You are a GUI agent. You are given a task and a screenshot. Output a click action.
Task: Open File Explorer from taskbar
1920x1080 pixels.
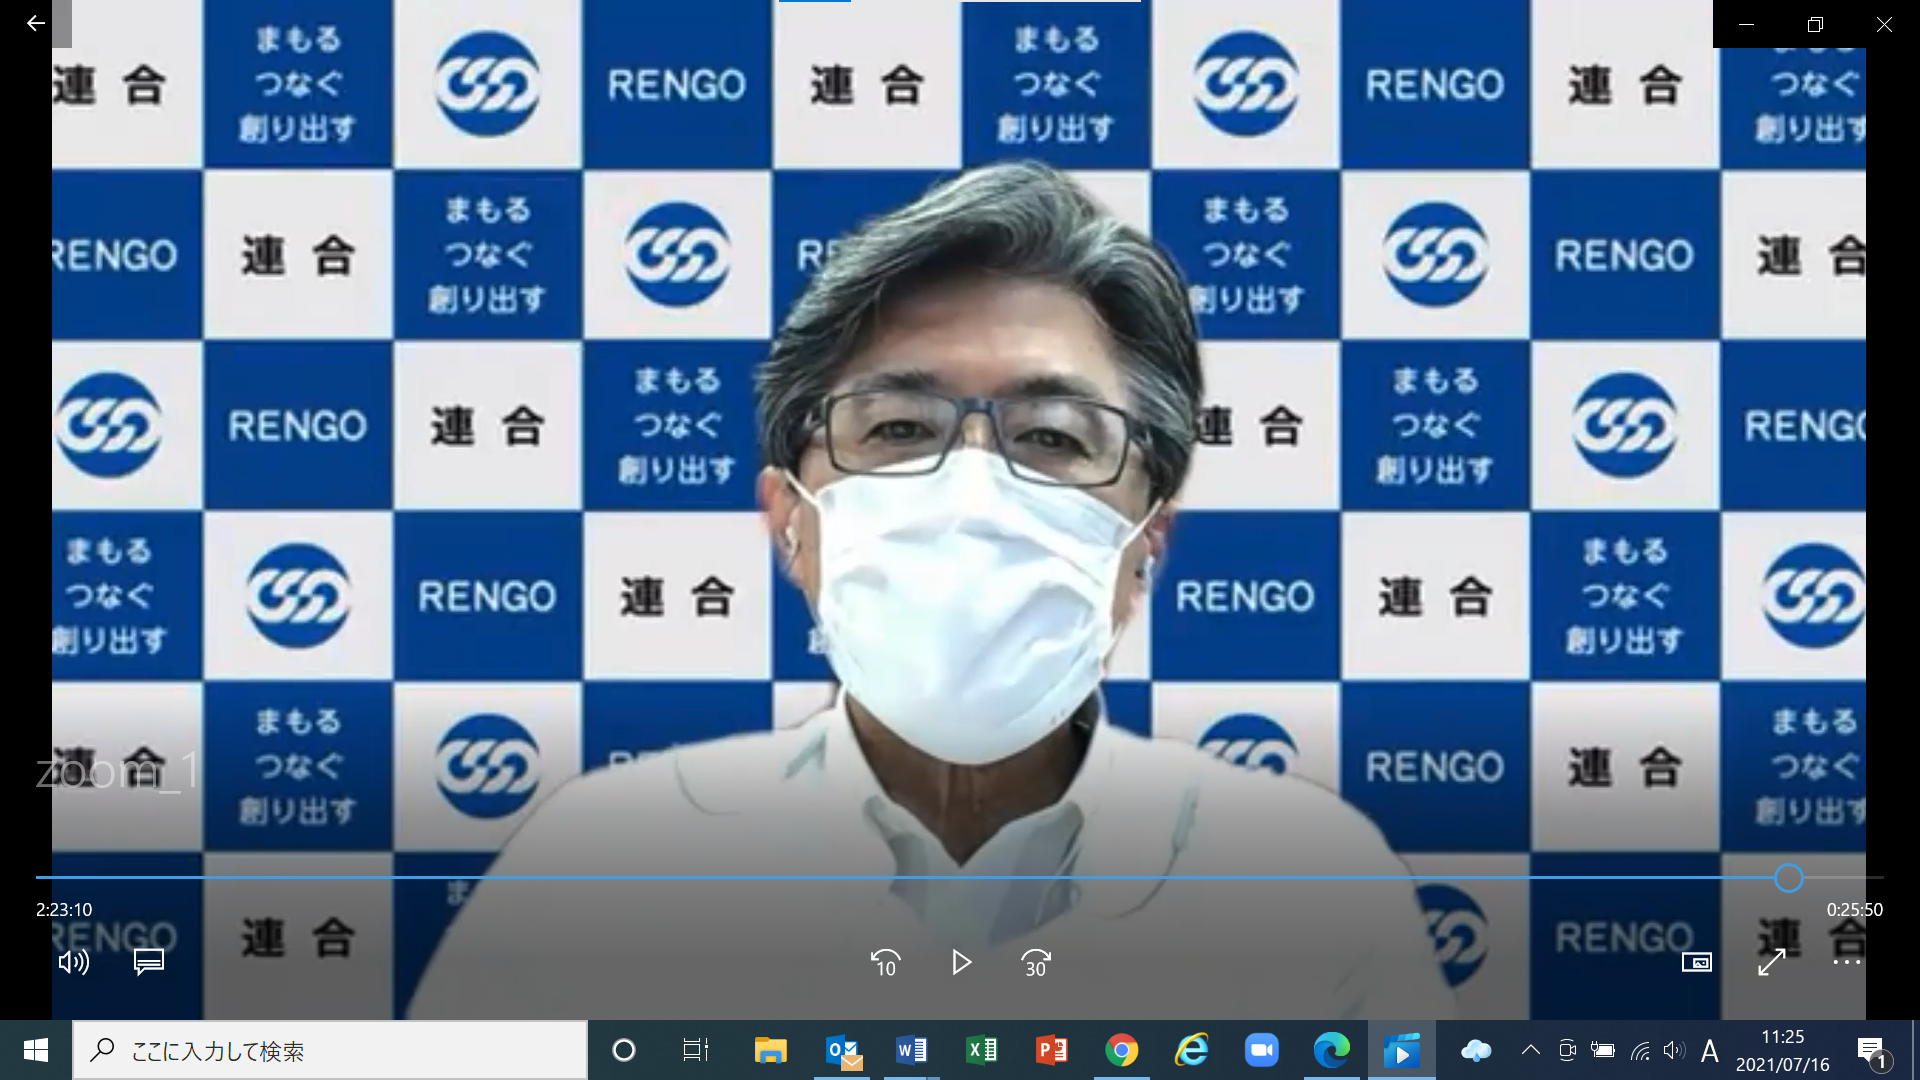pyautogui.click(x=770, y=1050)
